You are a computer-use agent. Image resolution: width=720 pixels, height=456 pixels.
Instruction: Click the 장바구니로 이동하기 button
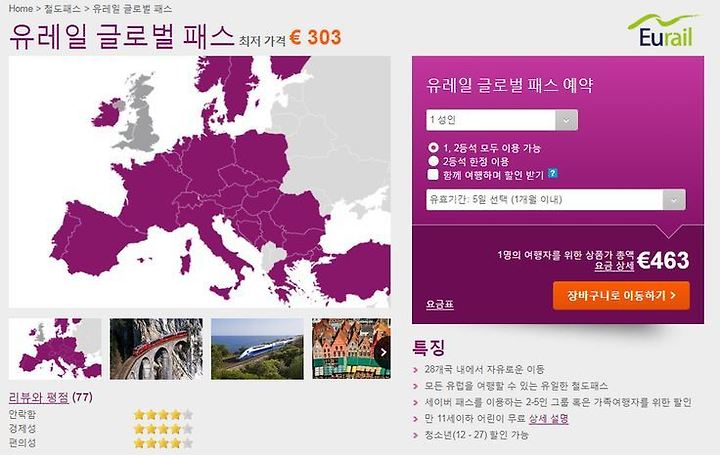621,295
